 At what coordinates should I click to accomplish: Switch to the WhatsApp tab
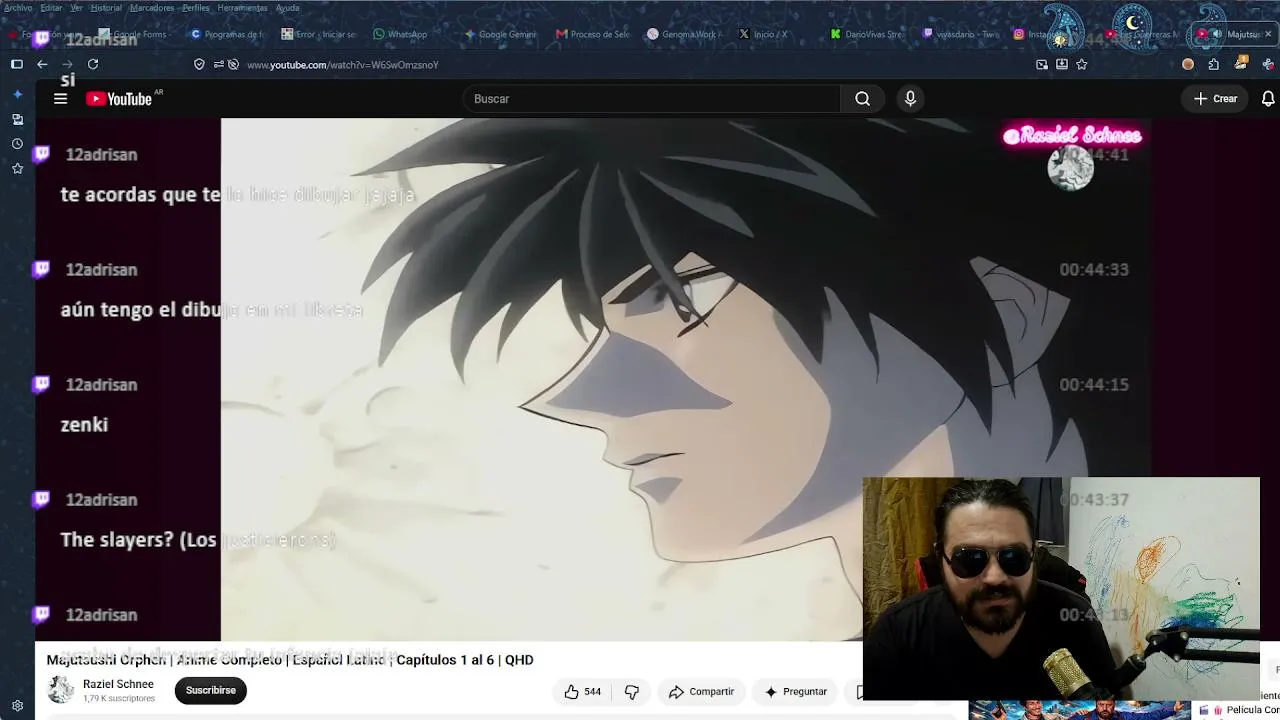point(400,34)
